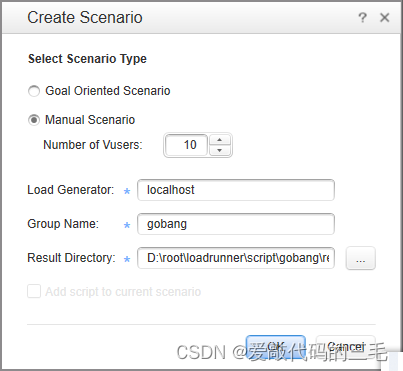This screenshot has width=403, height=371.
Task: Click the Number of Vusers value box
Action: (186, 145)
